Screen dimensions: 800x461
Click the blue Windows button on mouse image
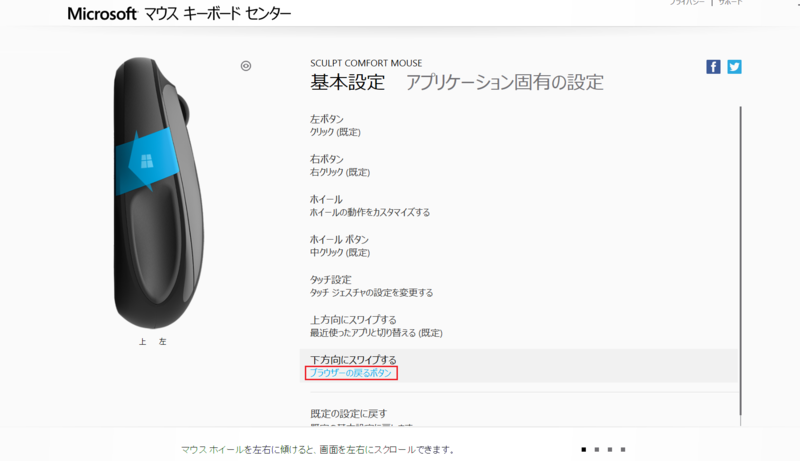[146, 162]
